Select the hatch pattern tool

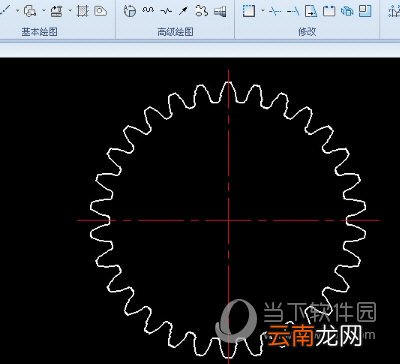point(82,11)
